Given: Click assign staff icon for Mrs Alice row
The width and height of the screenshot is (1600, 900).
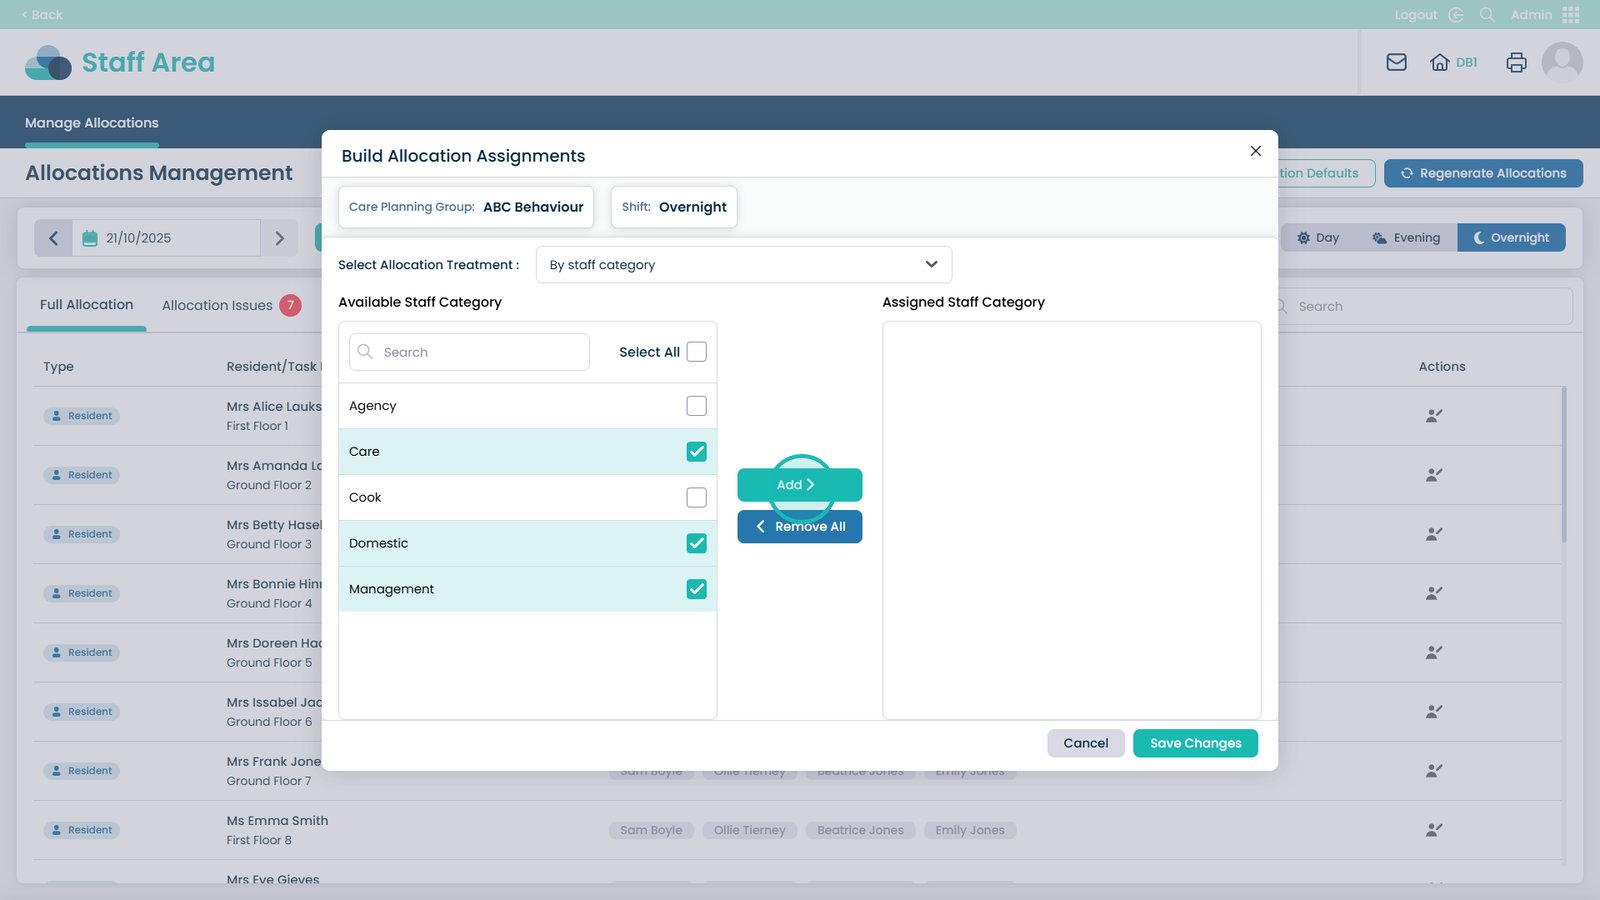Looking at the screenshot, I should tap(1433, 416).
